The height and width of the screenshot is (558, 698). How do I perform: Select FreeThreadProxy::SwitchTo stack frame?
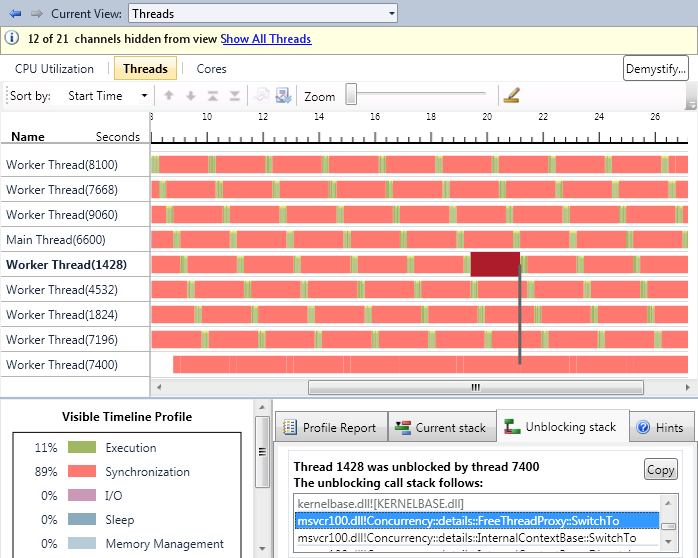tap(476, 520)
